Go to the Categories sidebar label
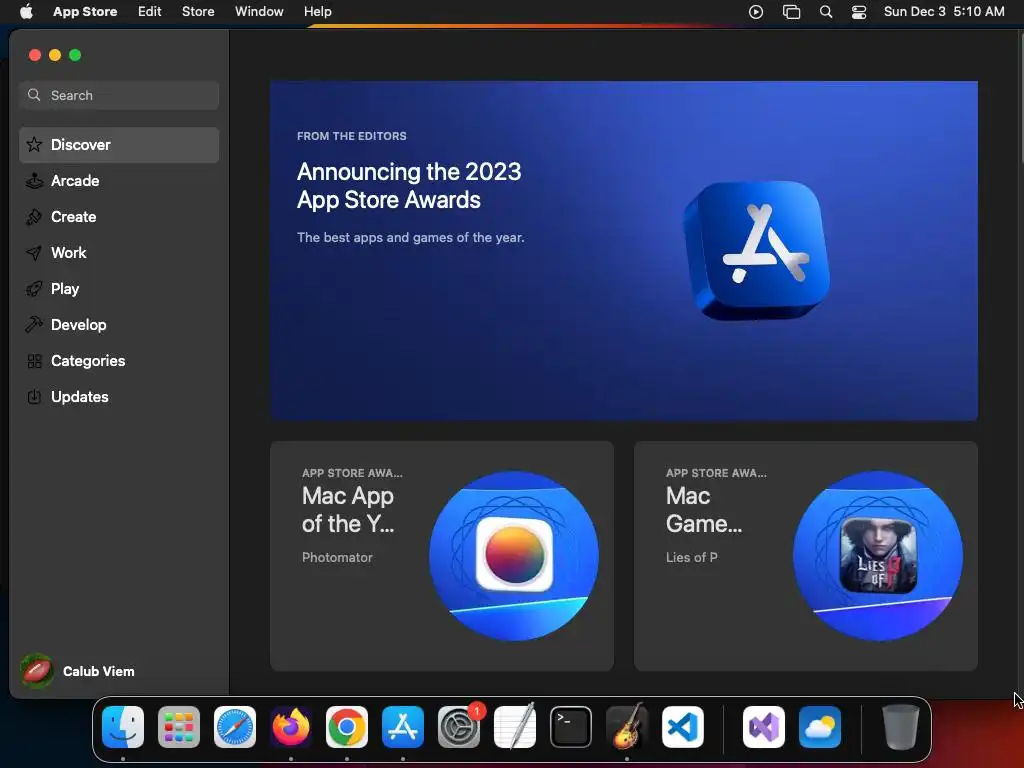The image size is (1024, 768). [x=88, y=360]
